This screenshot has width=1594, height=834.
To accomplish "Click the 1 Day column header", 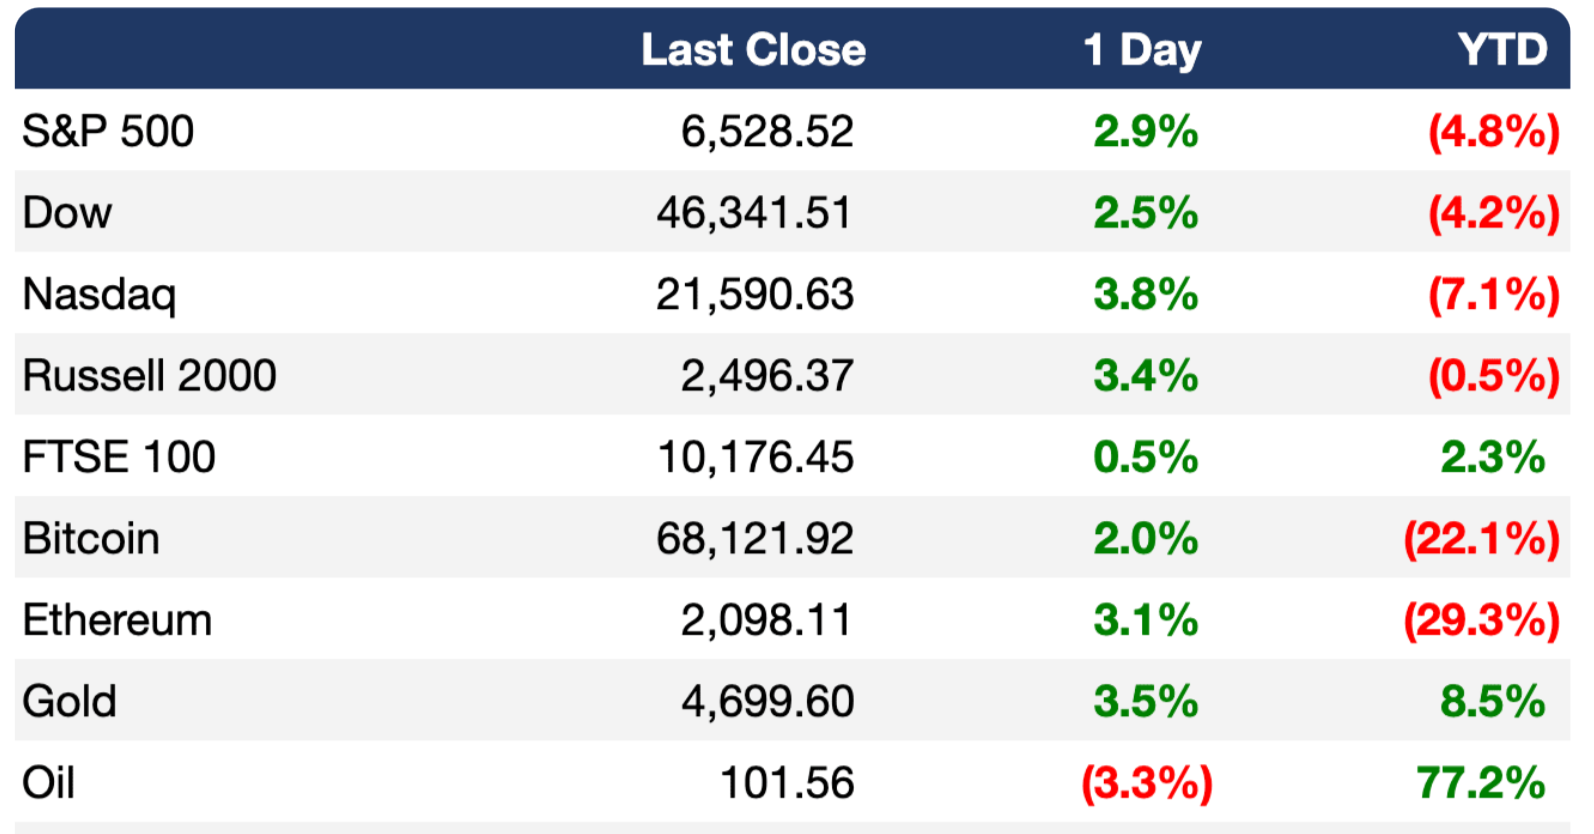I will point(1141,50).
